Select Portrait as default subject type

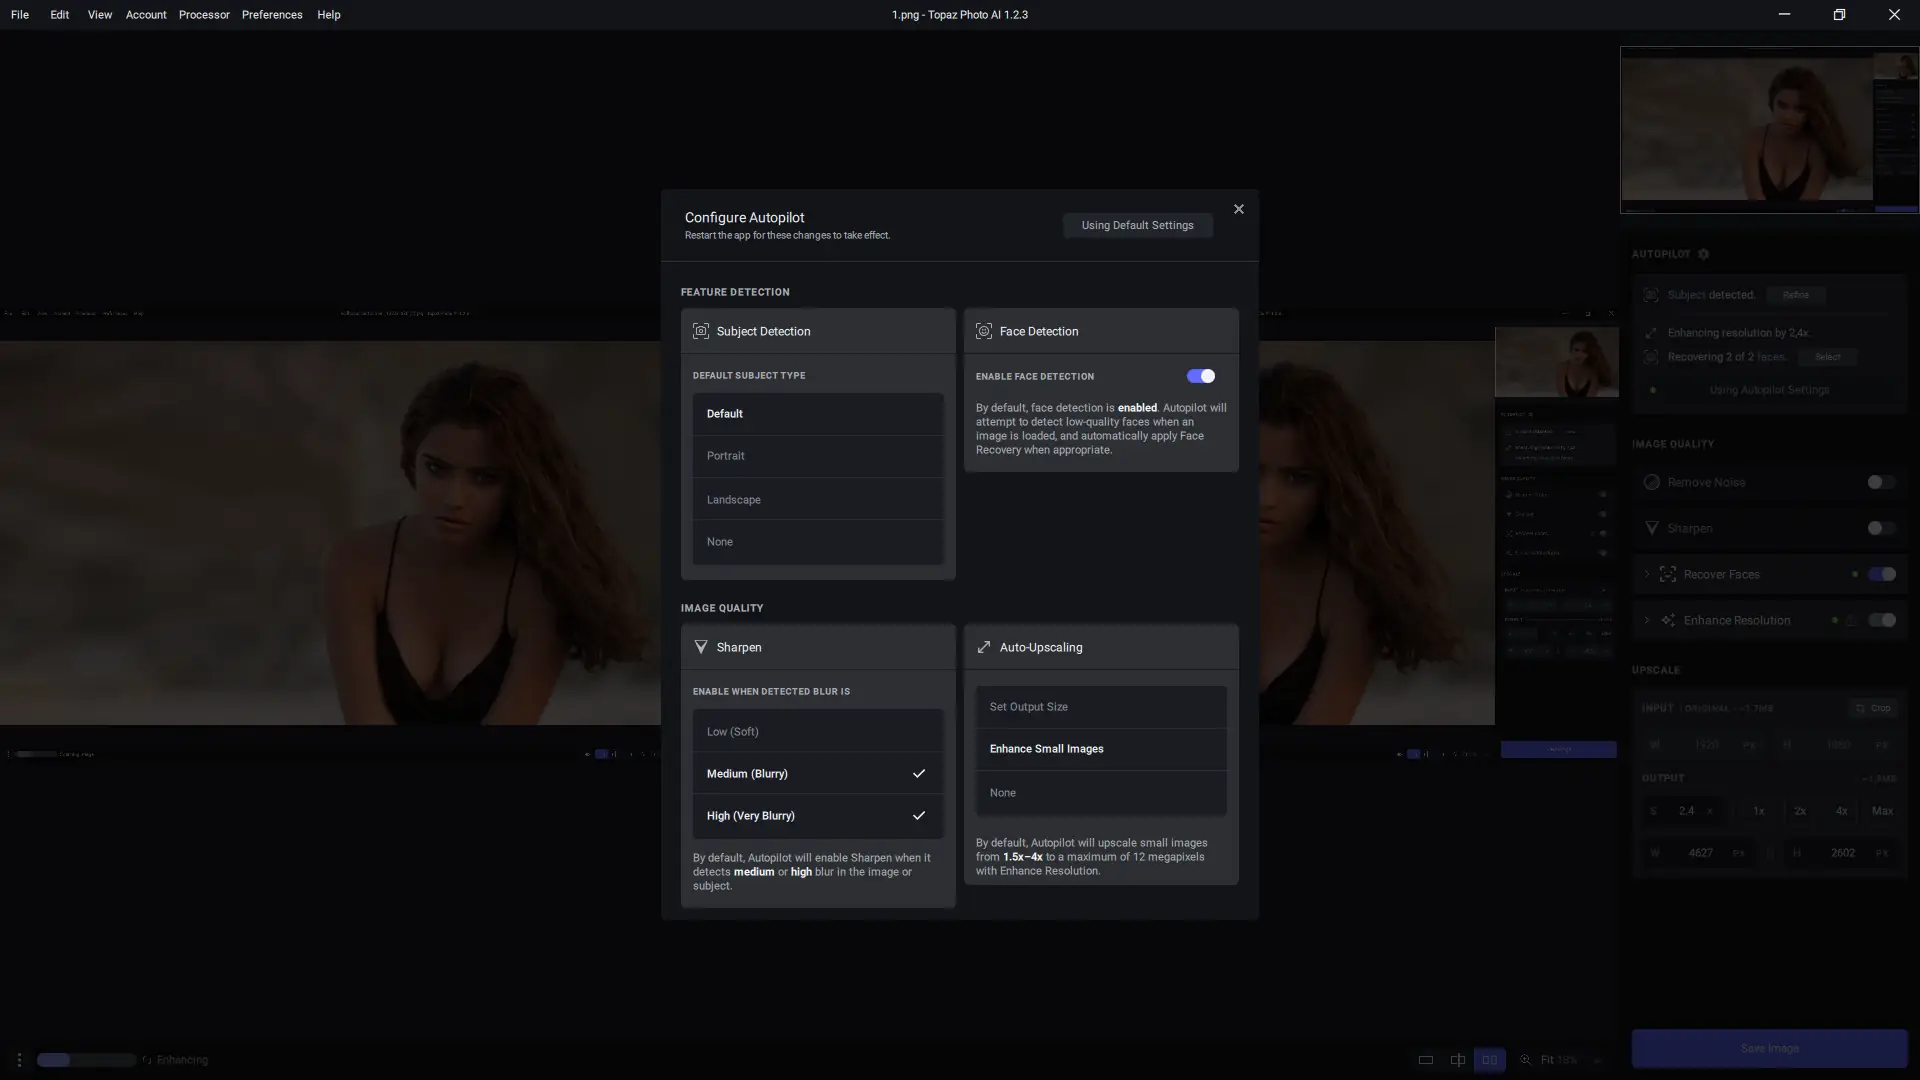click(x=817, y=455)
